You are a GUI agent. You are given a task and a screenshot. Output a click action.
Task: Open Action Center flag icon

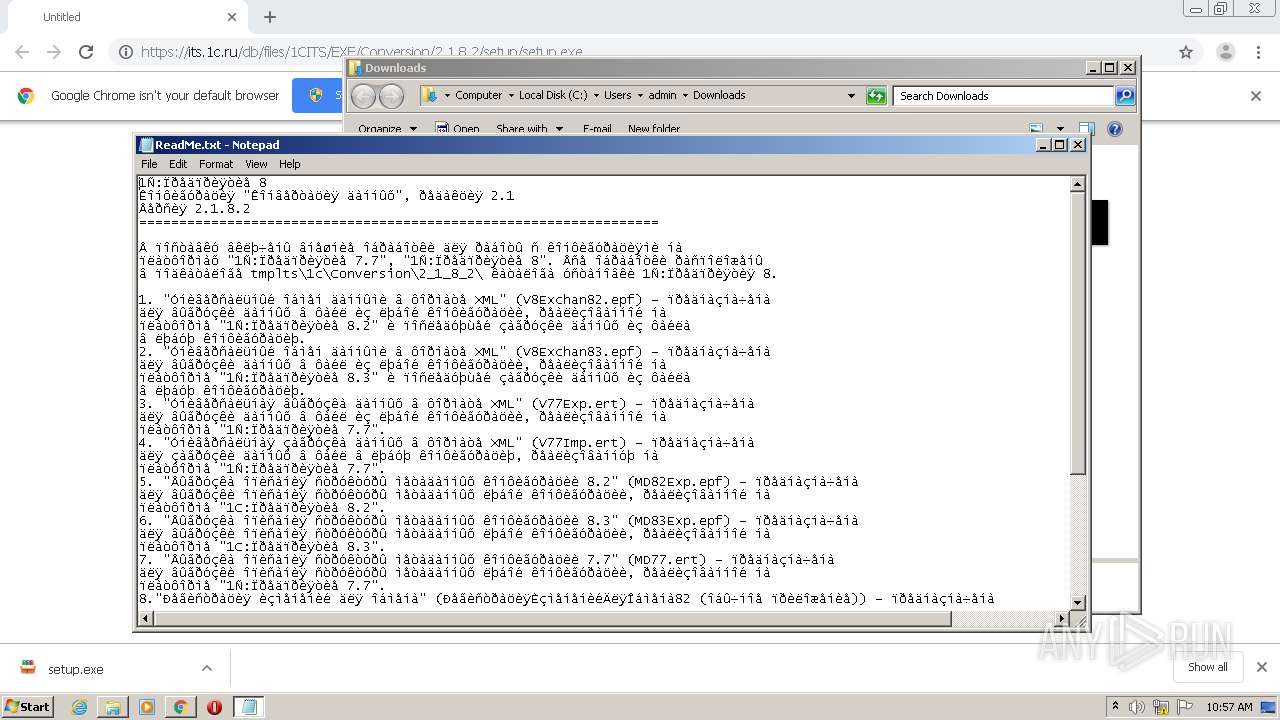pyautogui.click(x=1184, y=707)
